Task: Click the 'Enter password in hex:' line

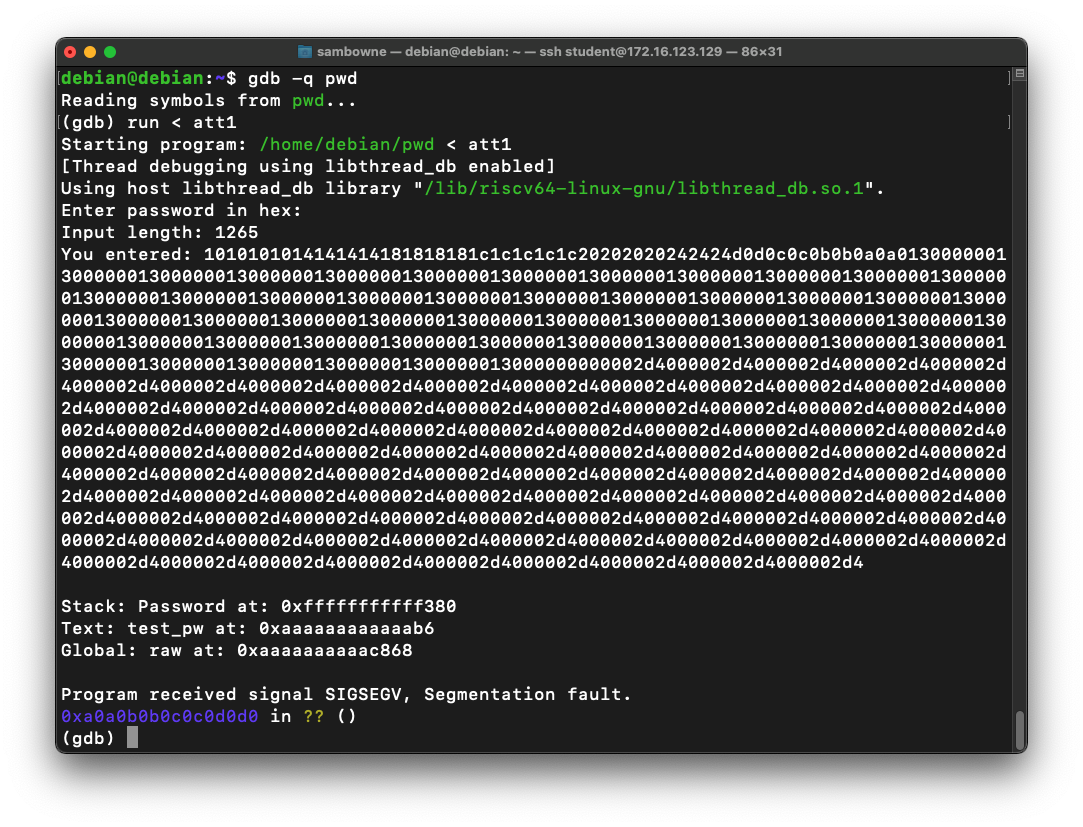Action: click(182, 211)
